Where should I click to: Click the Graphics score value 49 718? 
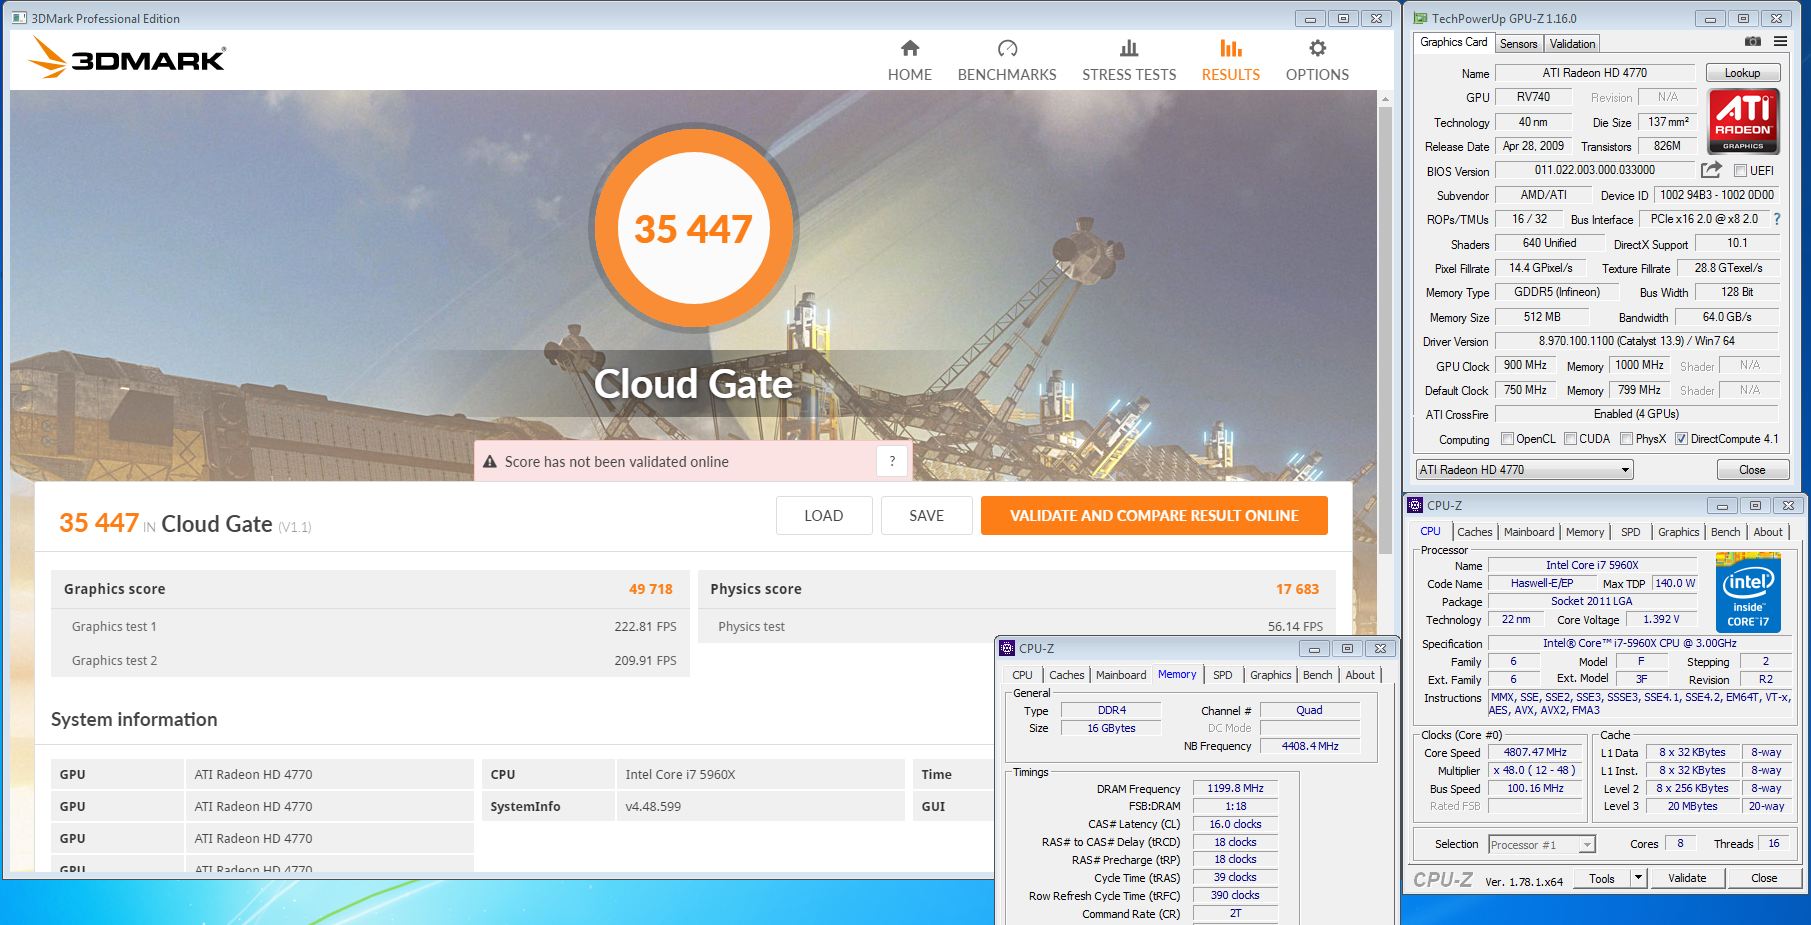(x=650, y=589)
